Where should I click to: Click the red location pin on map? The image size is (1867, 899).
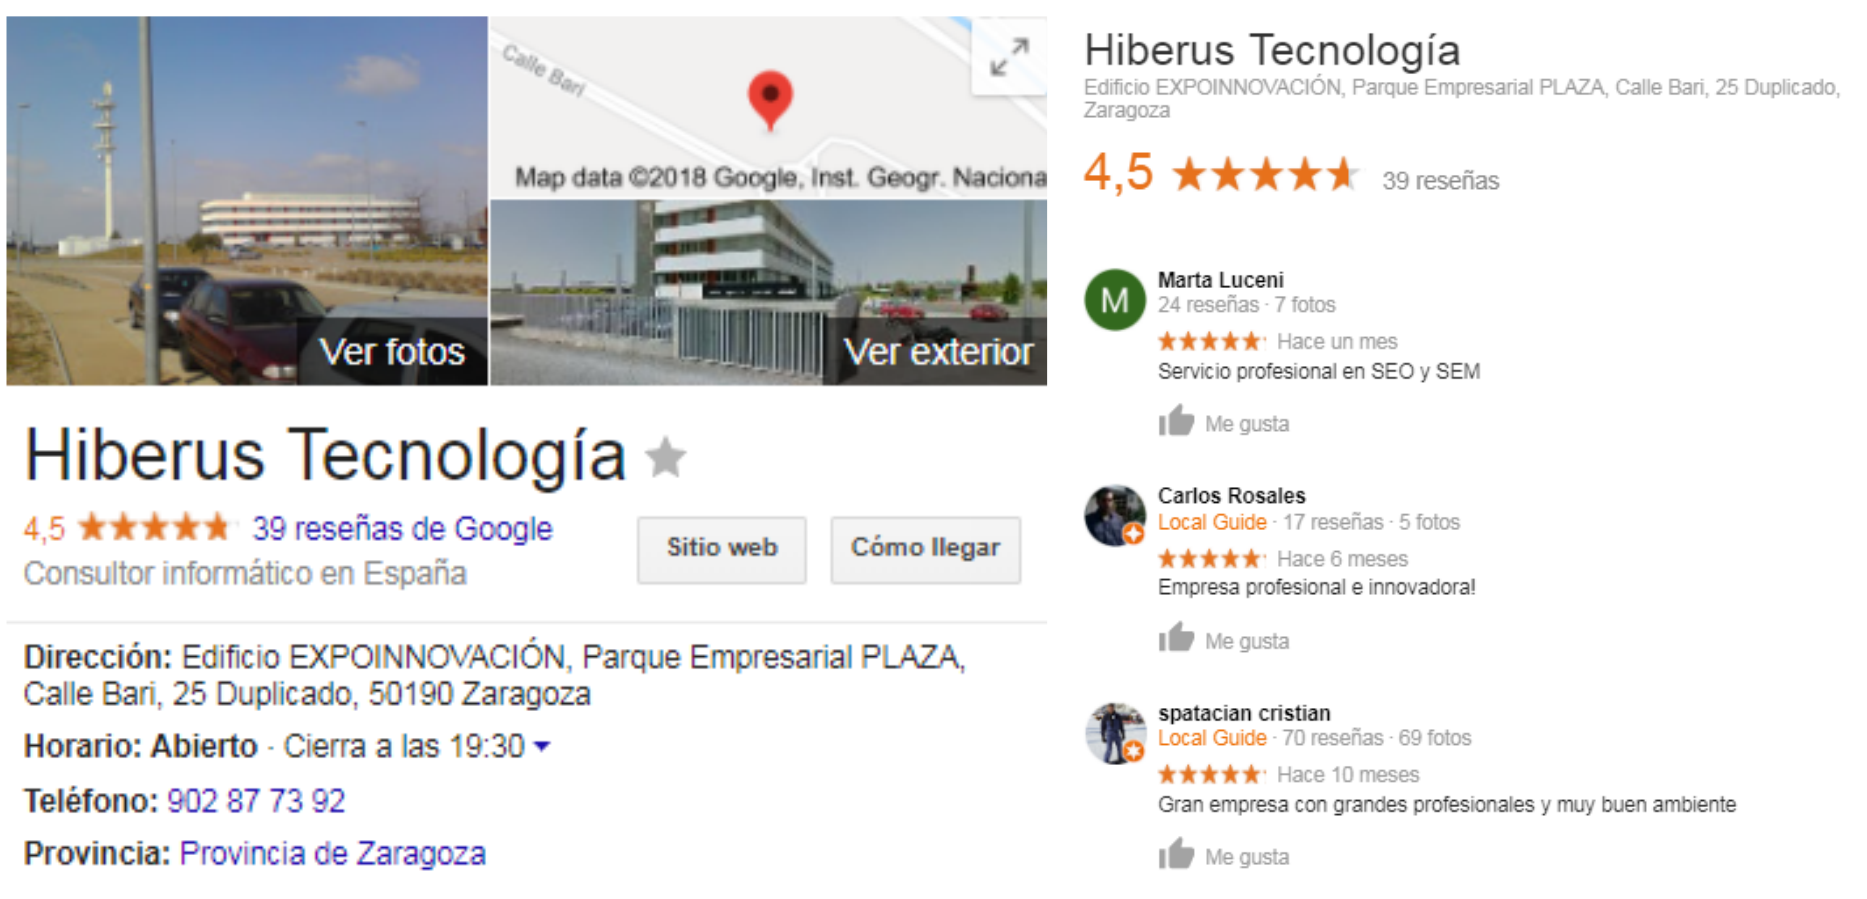pyautogui.click(x=770, y=100)
